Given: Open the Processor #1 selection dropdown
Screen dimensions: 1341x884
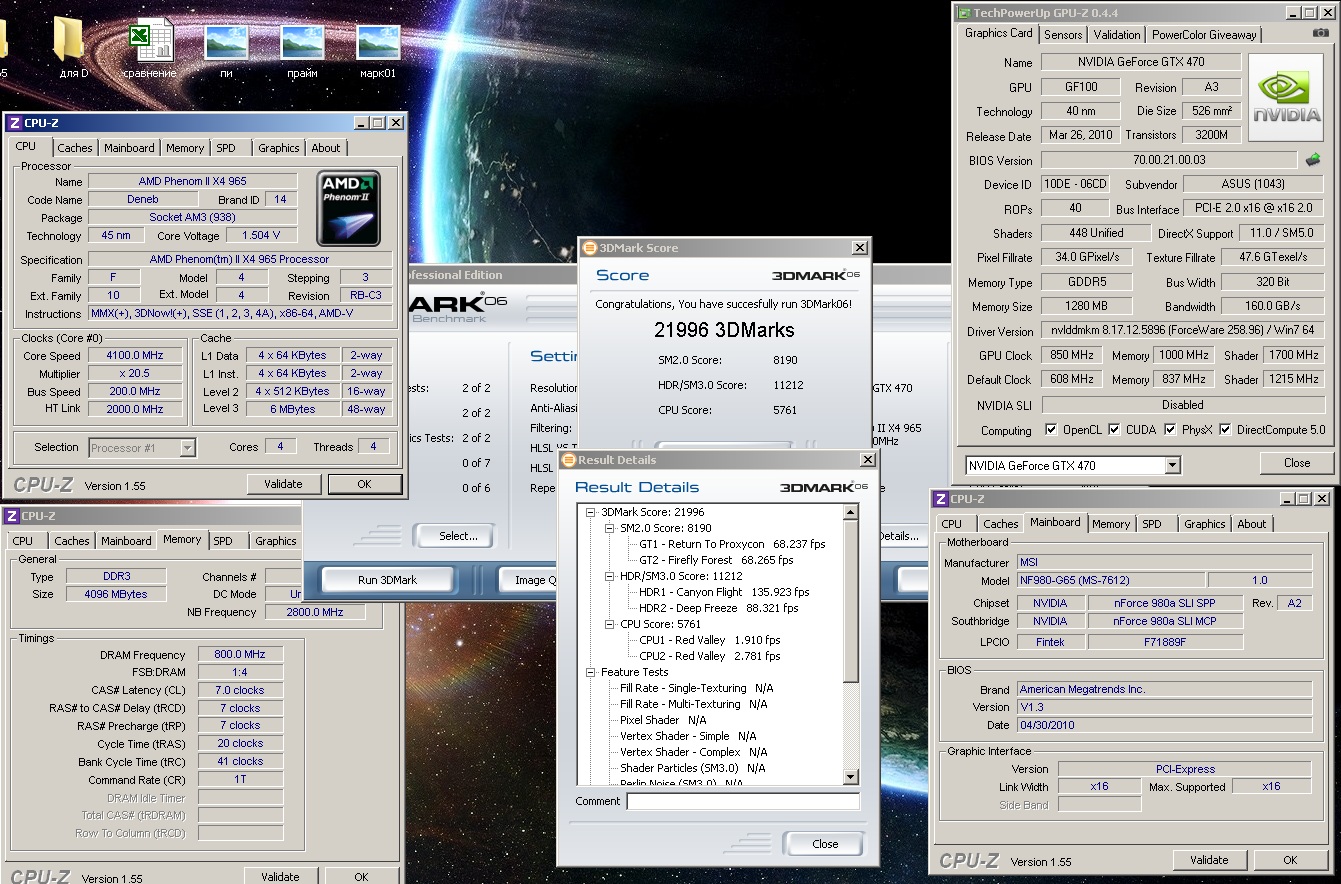Looking at the screenshot, I should [x=187, y=448].
